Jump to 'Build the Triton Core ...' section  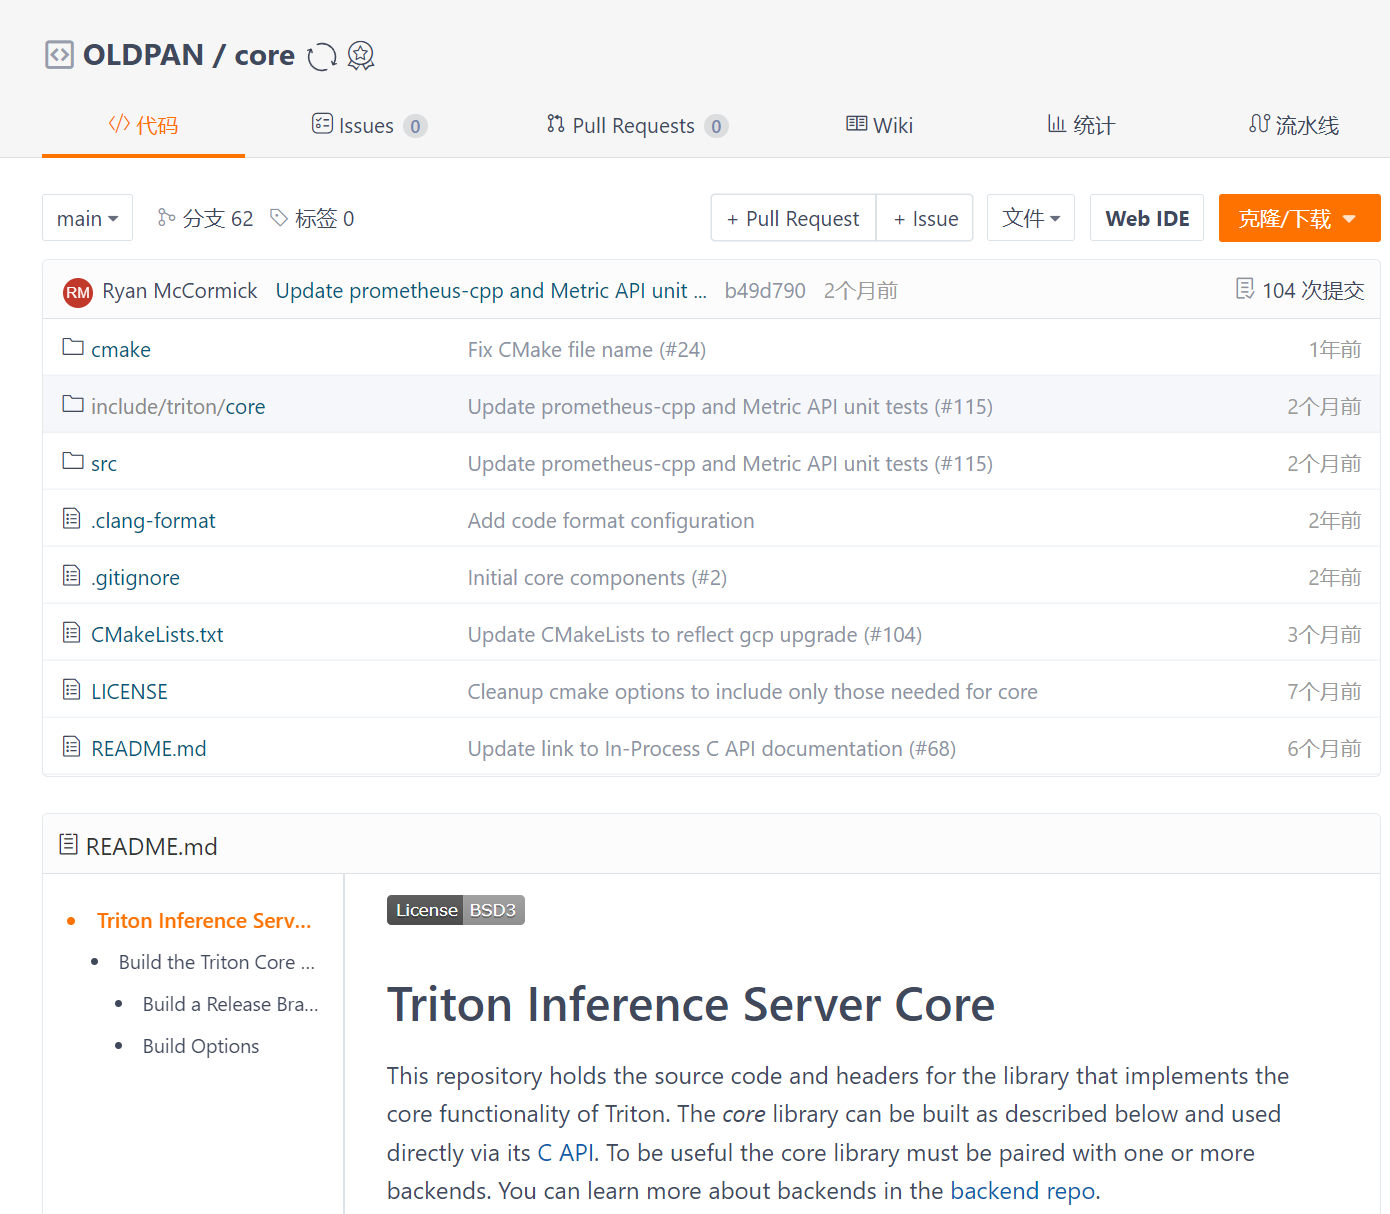click(217, 962)
